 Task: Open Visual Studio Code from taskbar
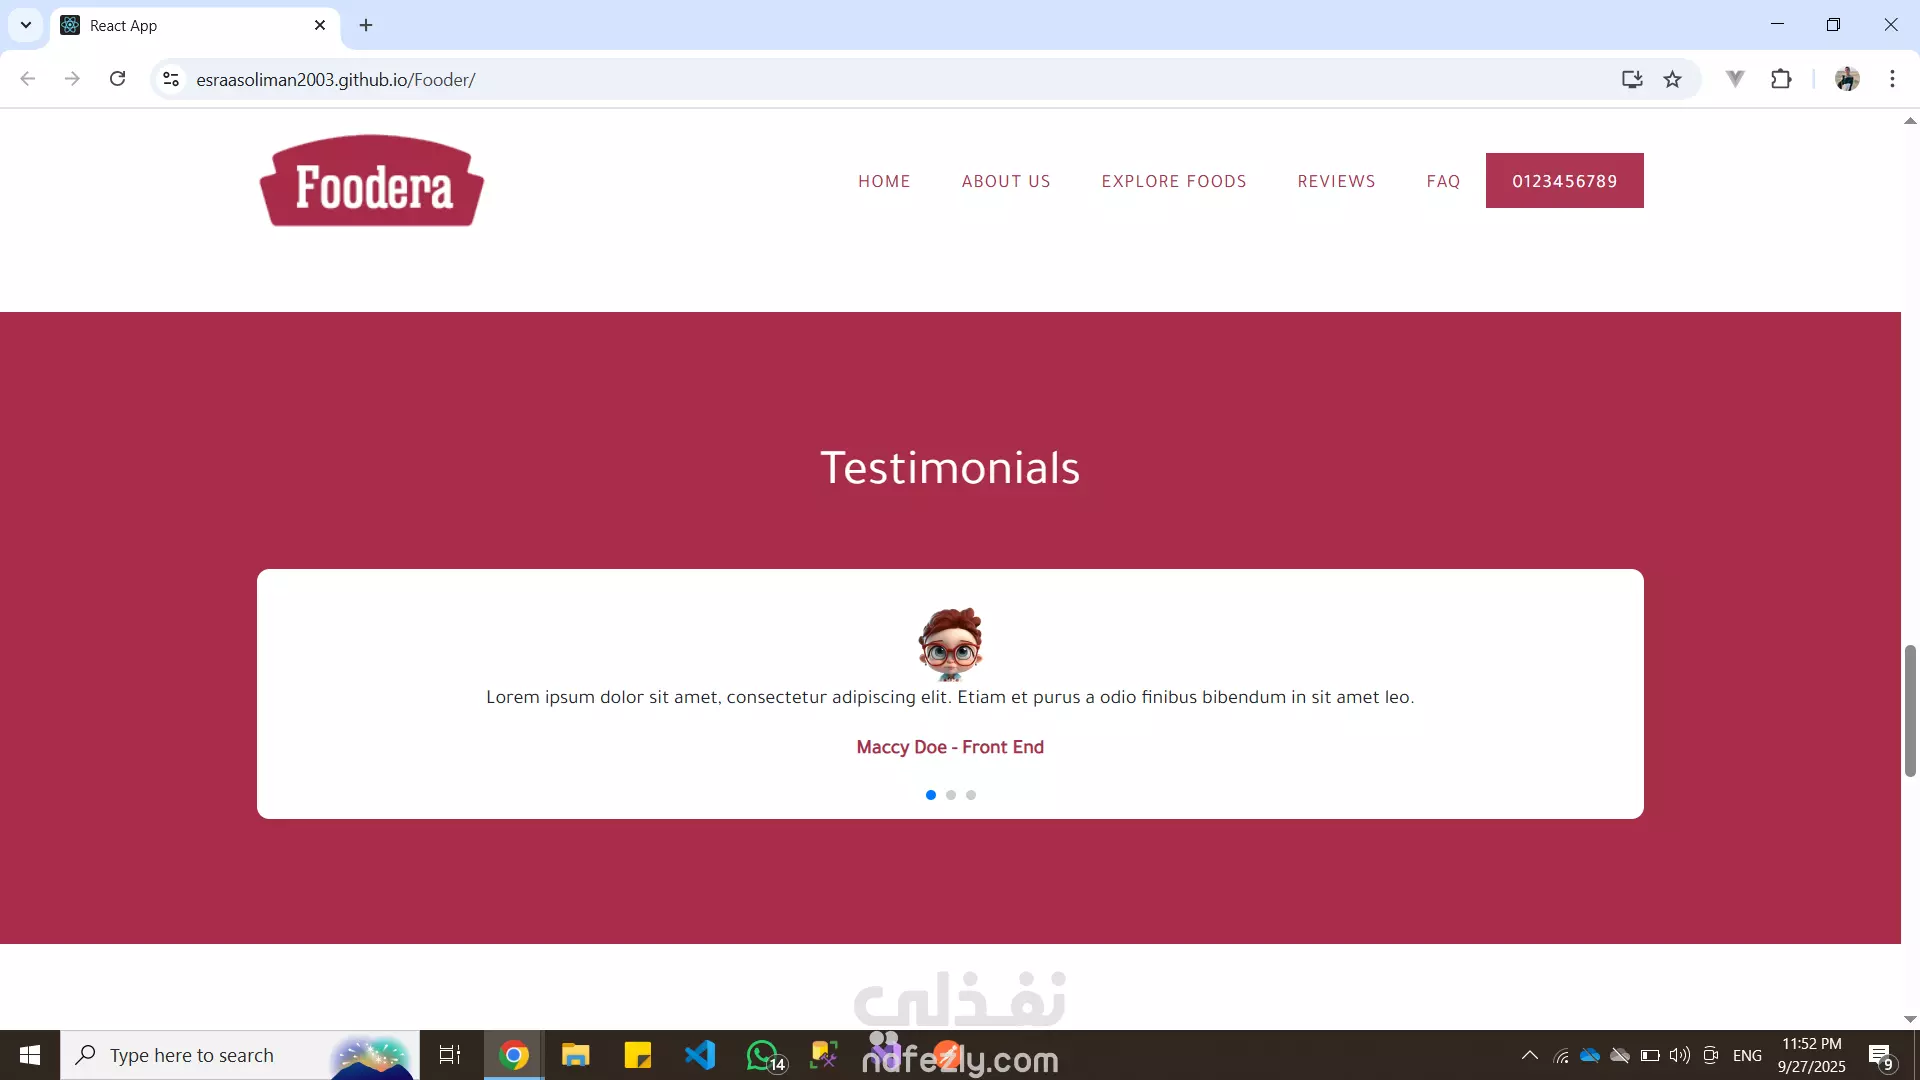click(700, 1055)
